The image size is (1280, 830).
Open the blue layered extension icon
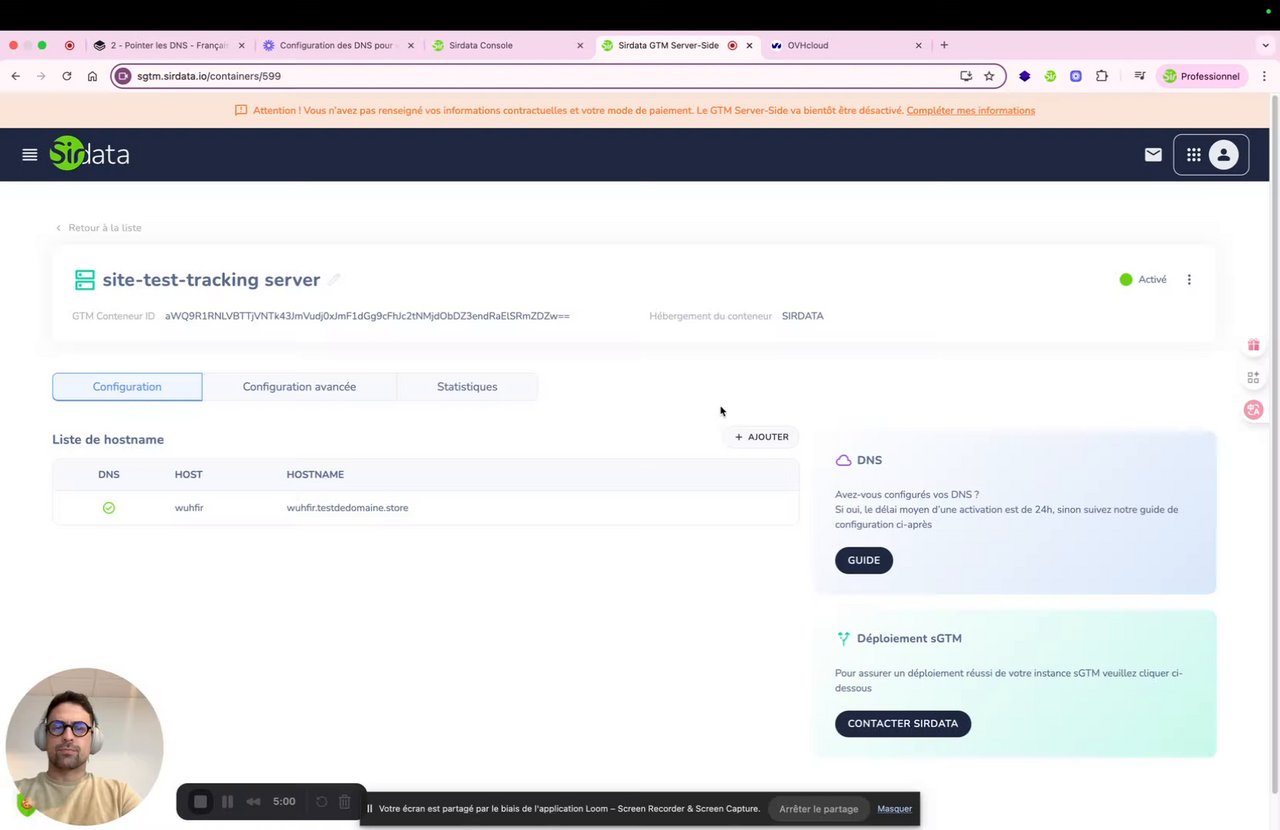coord(1025,76)
